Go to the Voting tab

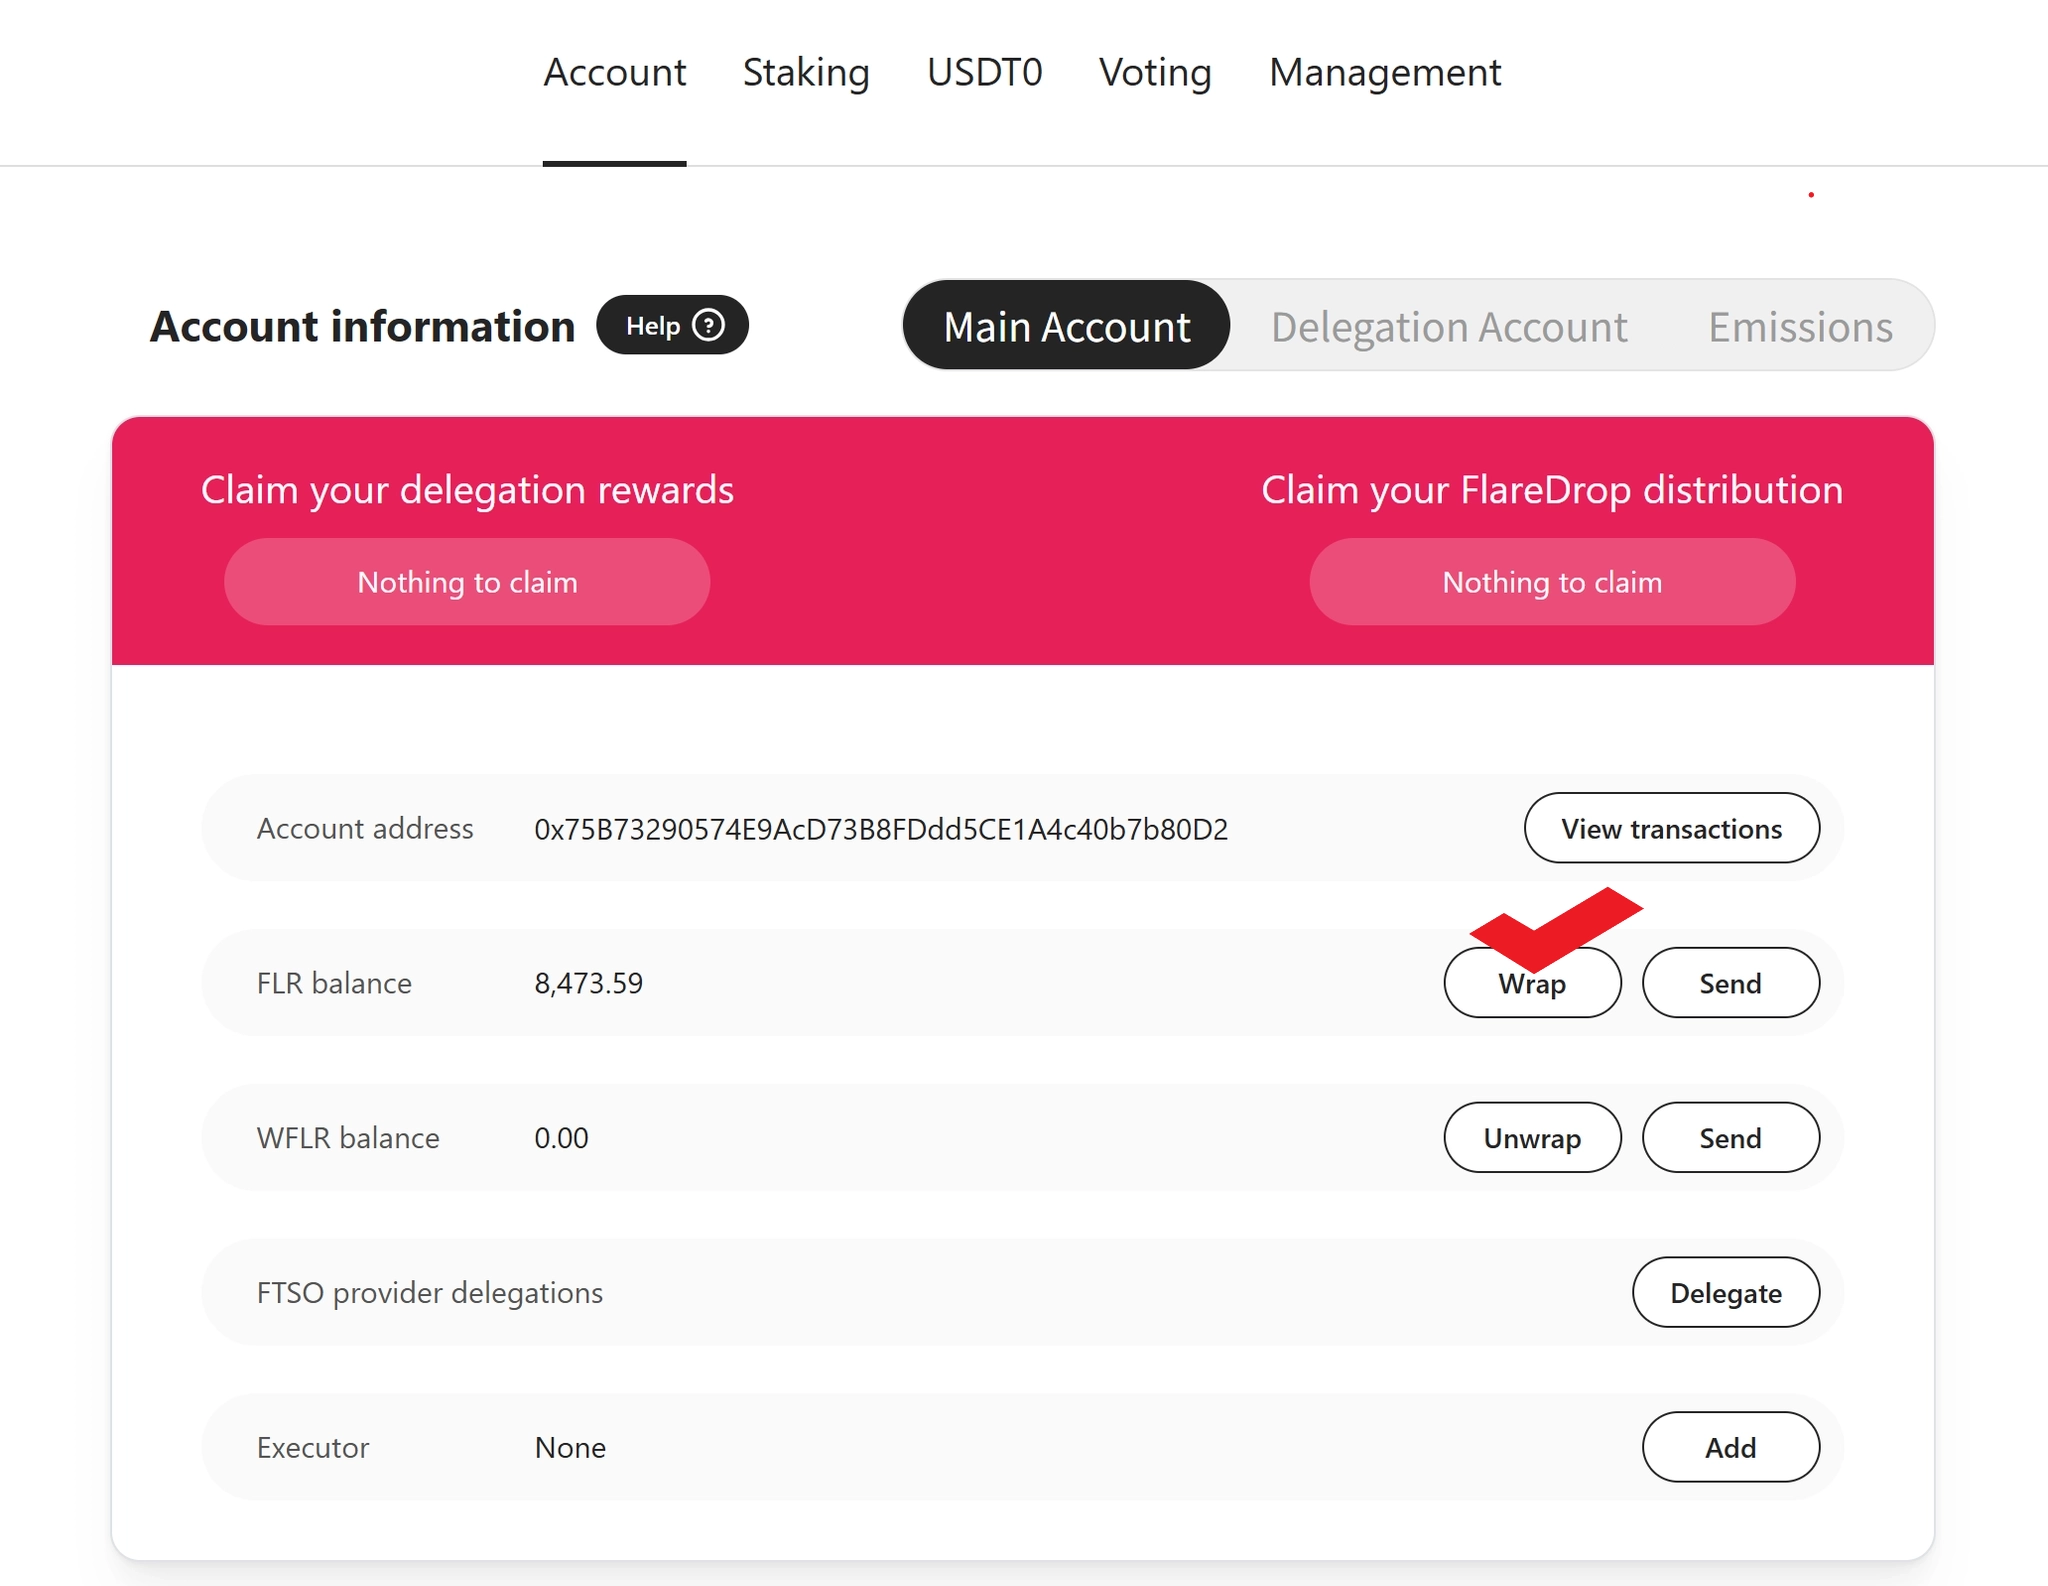[x=1154, y=73]
